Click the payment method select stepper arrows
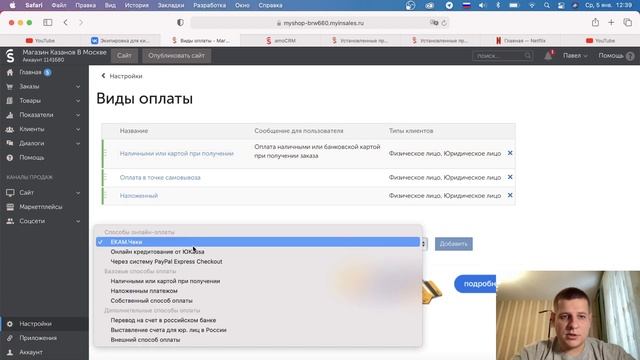Screen dimensions: 640x360 point(424,244)
